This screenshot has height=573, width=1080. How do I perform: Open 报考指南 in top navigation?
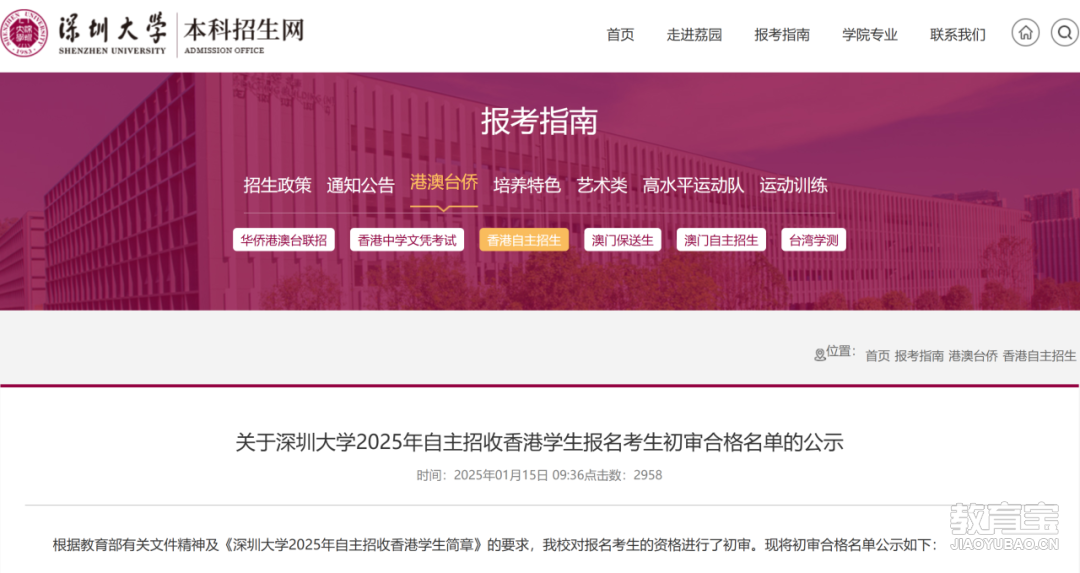[782, 34]
